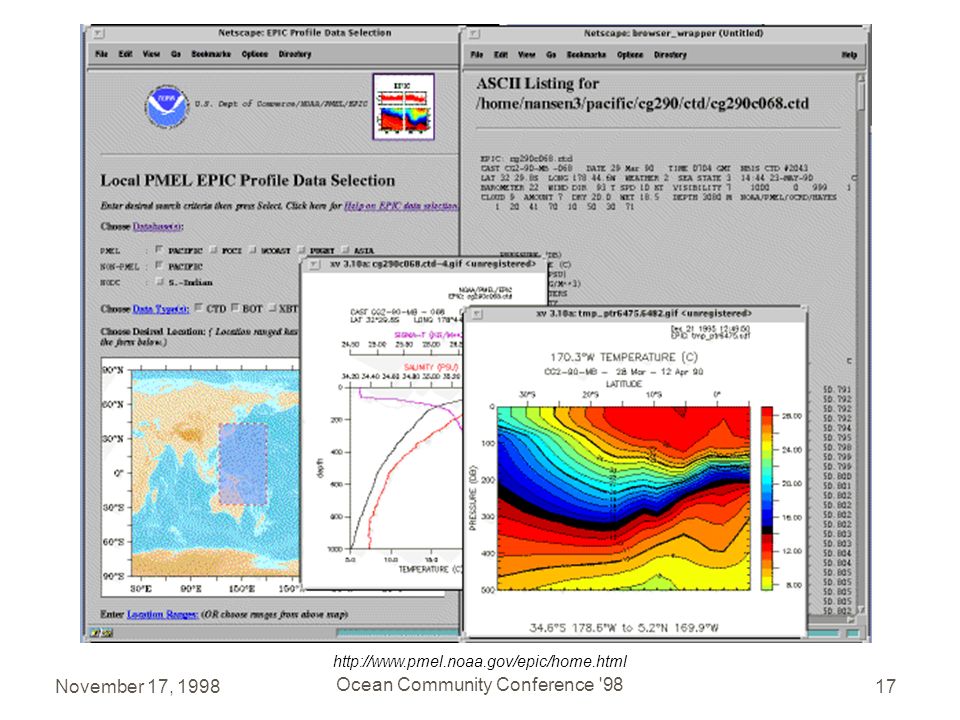The height and width of the screenshot is (720, 960).
Task: Follow the Database(s) link
Action: (157, 227)
